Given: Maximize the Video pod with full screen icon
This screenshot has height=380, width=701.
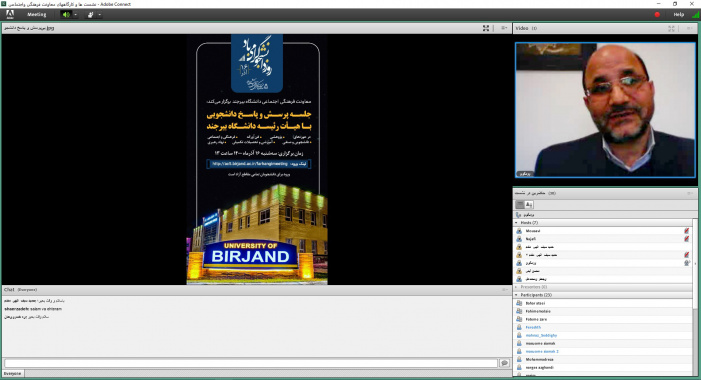Looking at the screenshot, I should click(671, 28).
